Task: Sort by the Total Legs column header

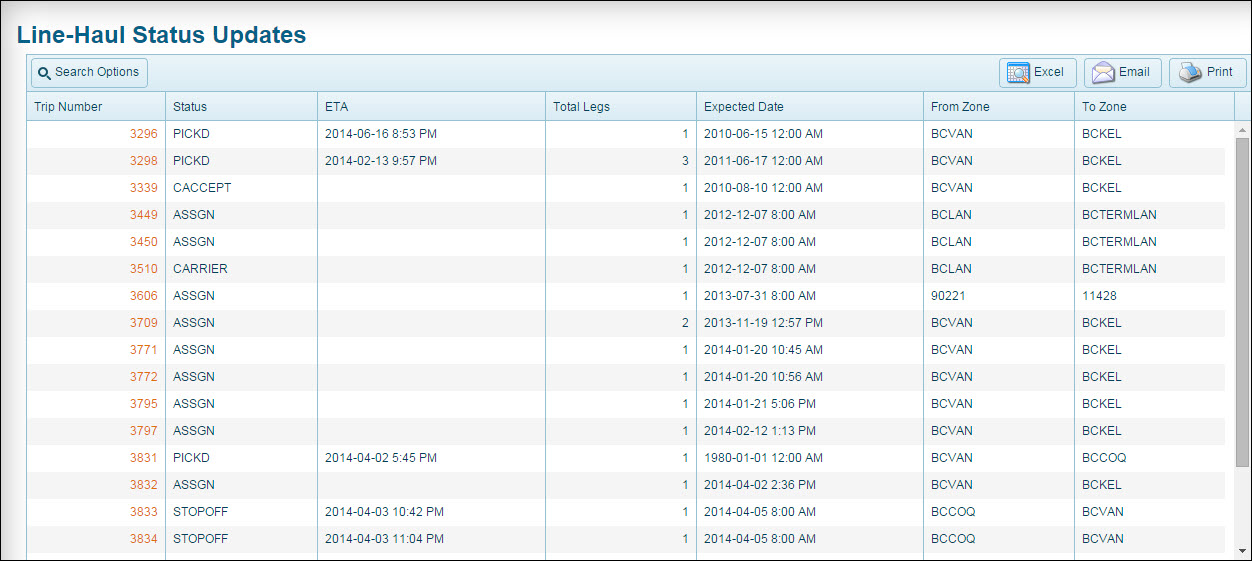Action: [621, 107]
